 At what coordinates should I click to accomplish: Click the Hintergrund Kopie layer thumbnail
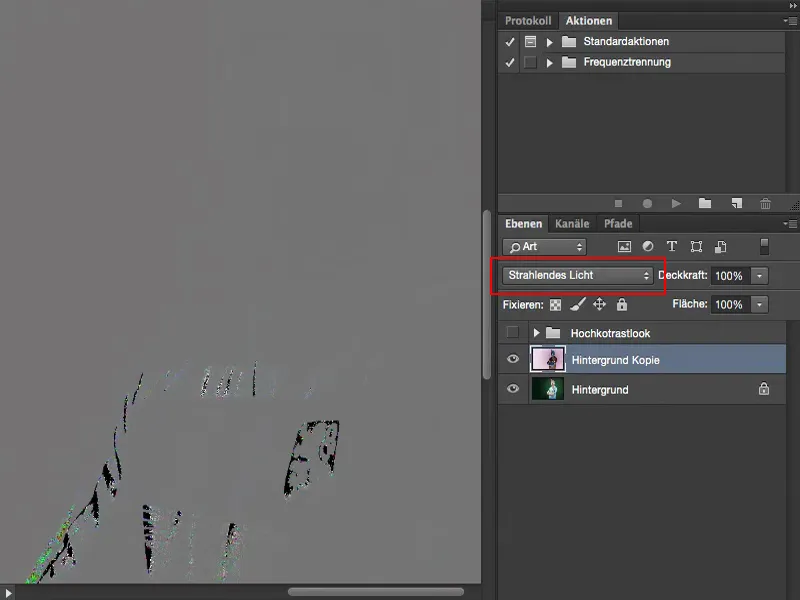(x=548, y=359)
